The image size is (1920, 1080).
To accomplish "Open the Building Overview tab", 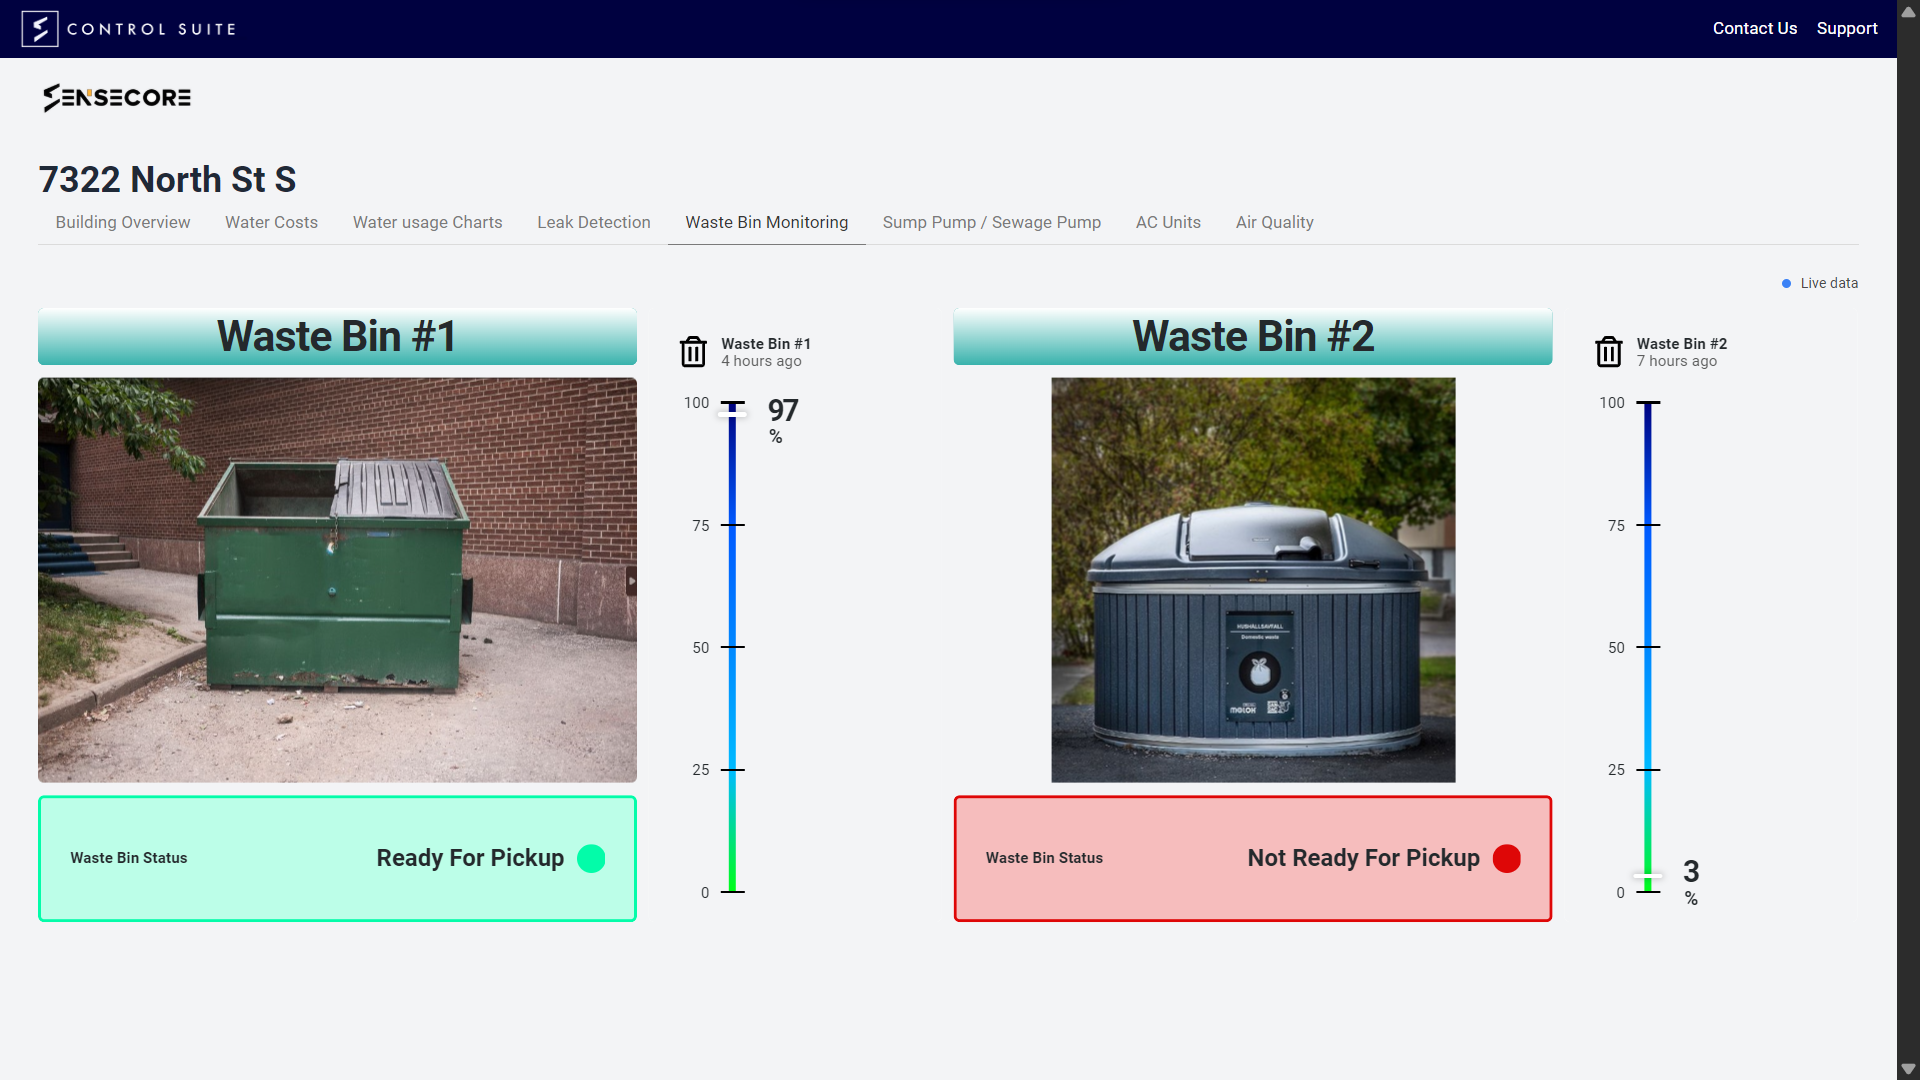I will point(123,222).
